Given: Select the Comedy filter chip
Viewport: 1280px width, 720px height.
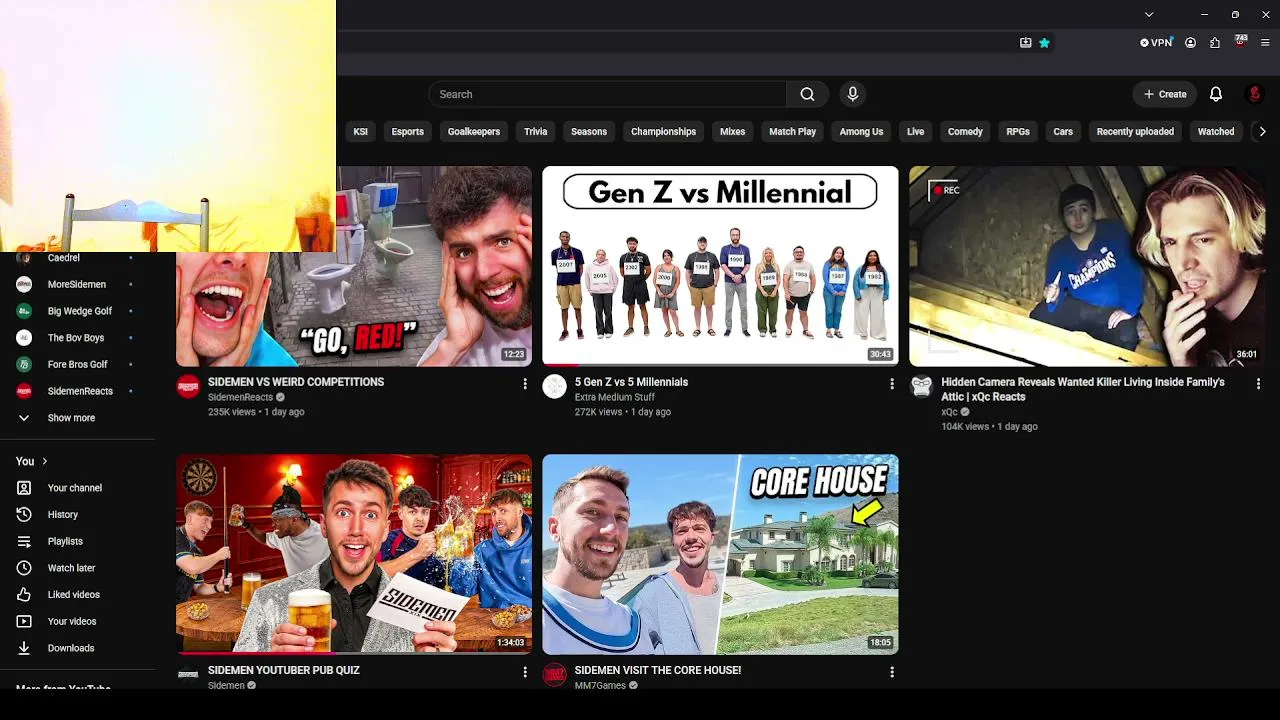Looking at the screenshot, I should 965,131.
